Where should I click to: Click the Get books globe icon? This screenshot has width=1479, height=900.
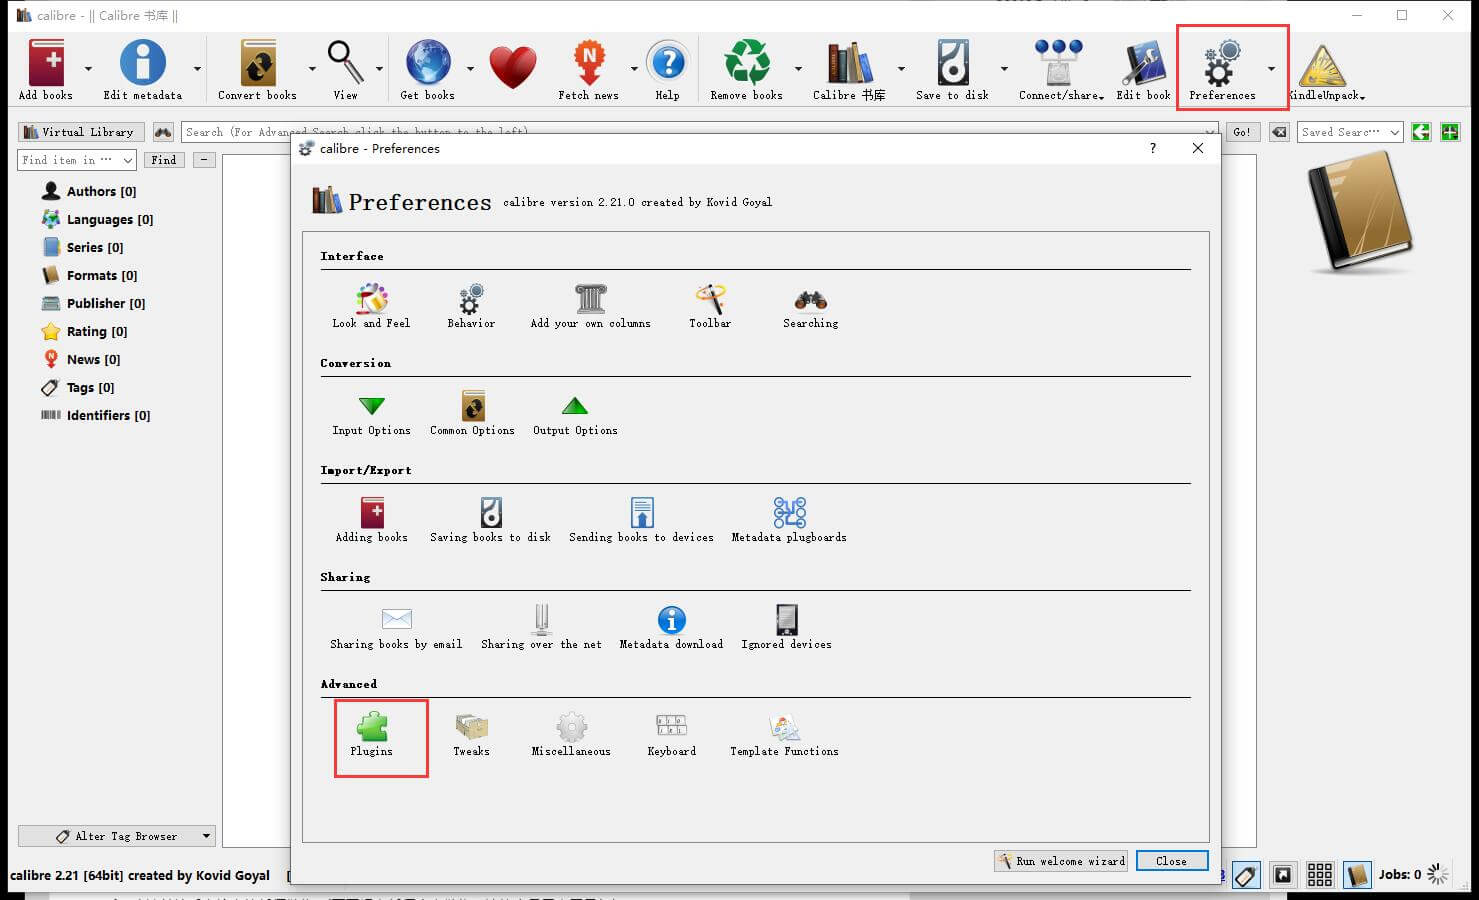427,68
